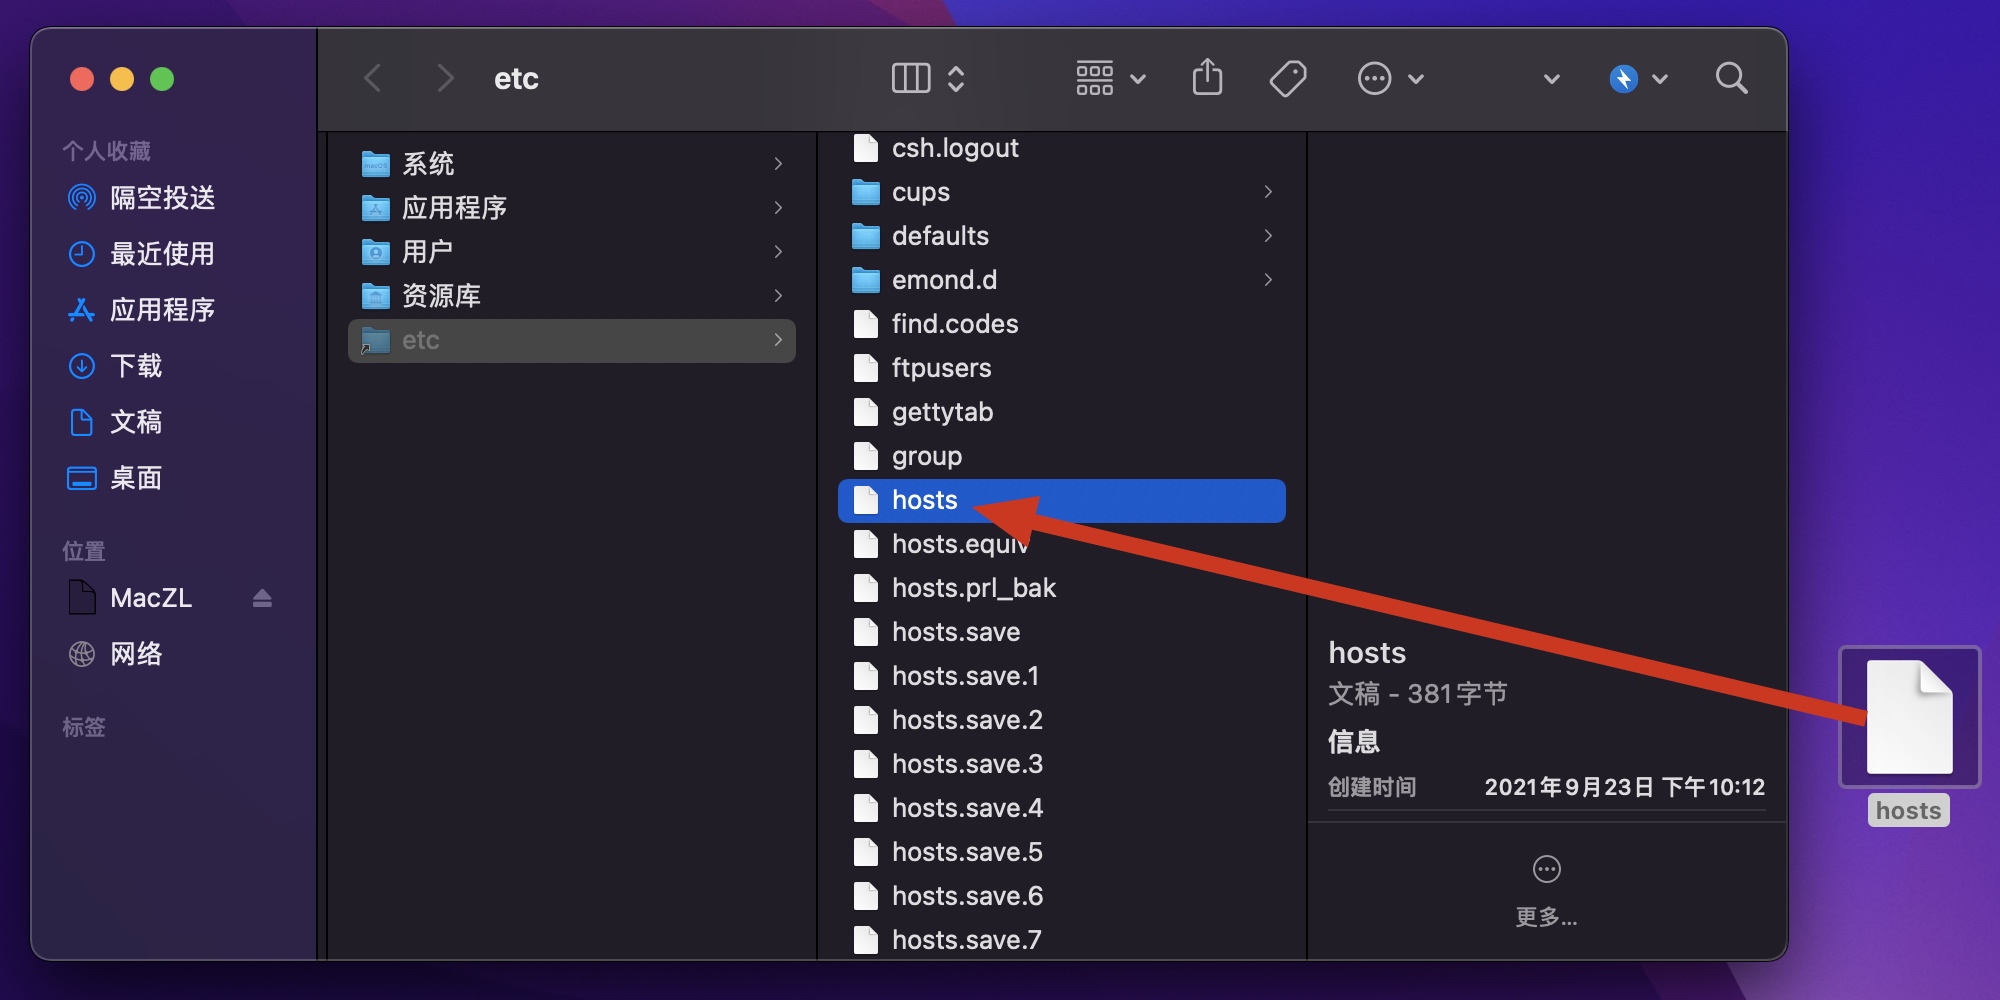Select the 资源库 folder in first column
Image resolution: width=2000 pixels, height=1000 pixels.
[441, 296]
